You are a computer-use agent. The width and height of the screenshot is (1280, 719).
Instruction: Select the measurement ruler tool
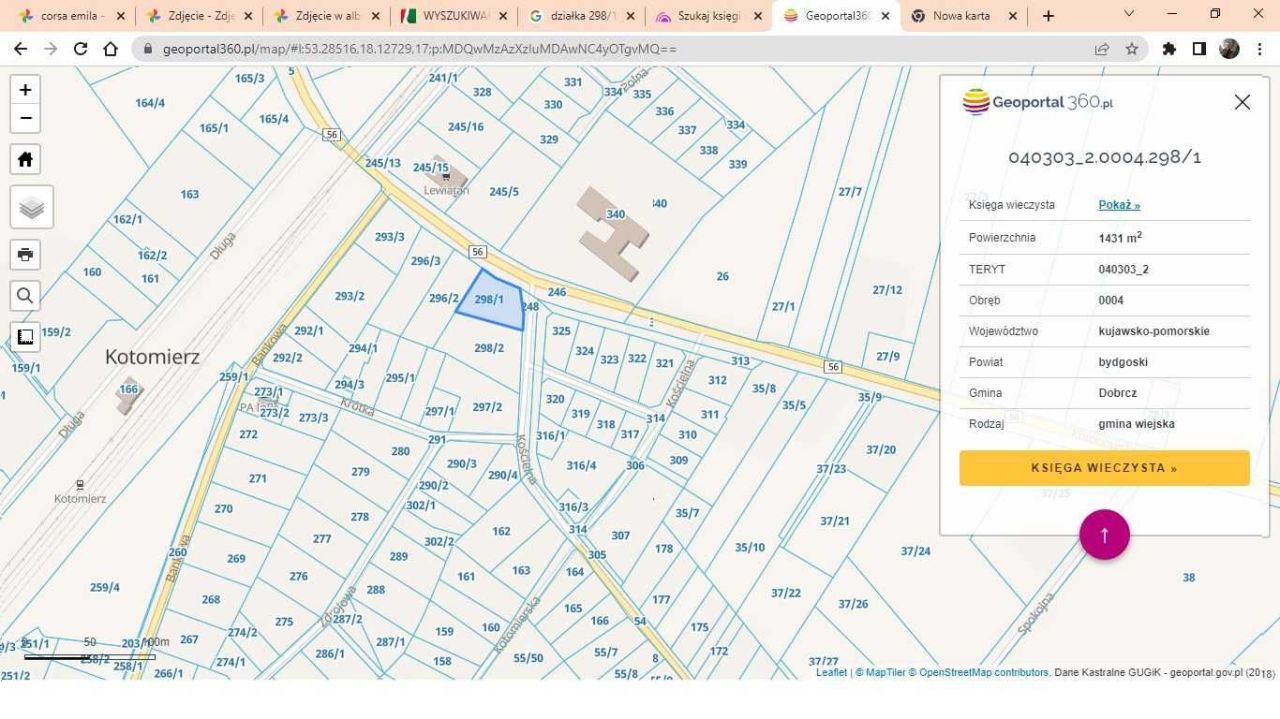pyautogui.click(x=25, y=336)
